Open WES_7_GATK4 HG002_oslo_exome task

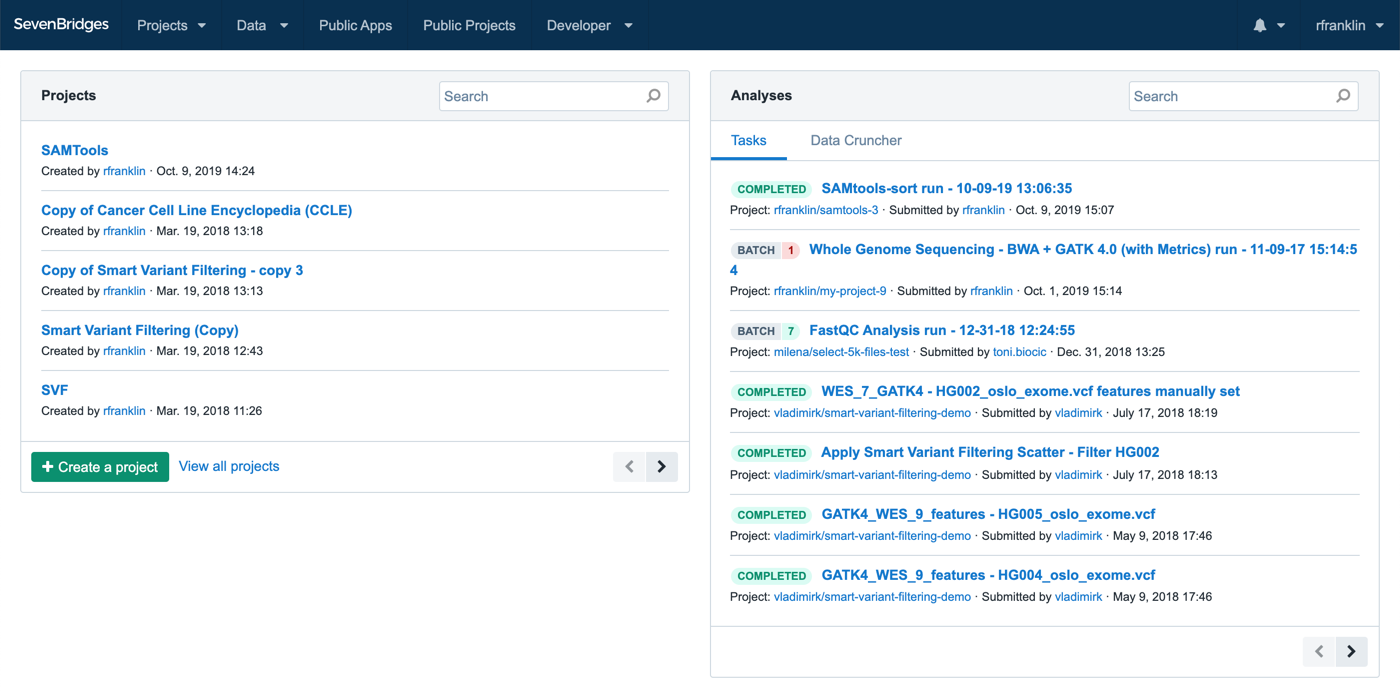pos(1031,391)
